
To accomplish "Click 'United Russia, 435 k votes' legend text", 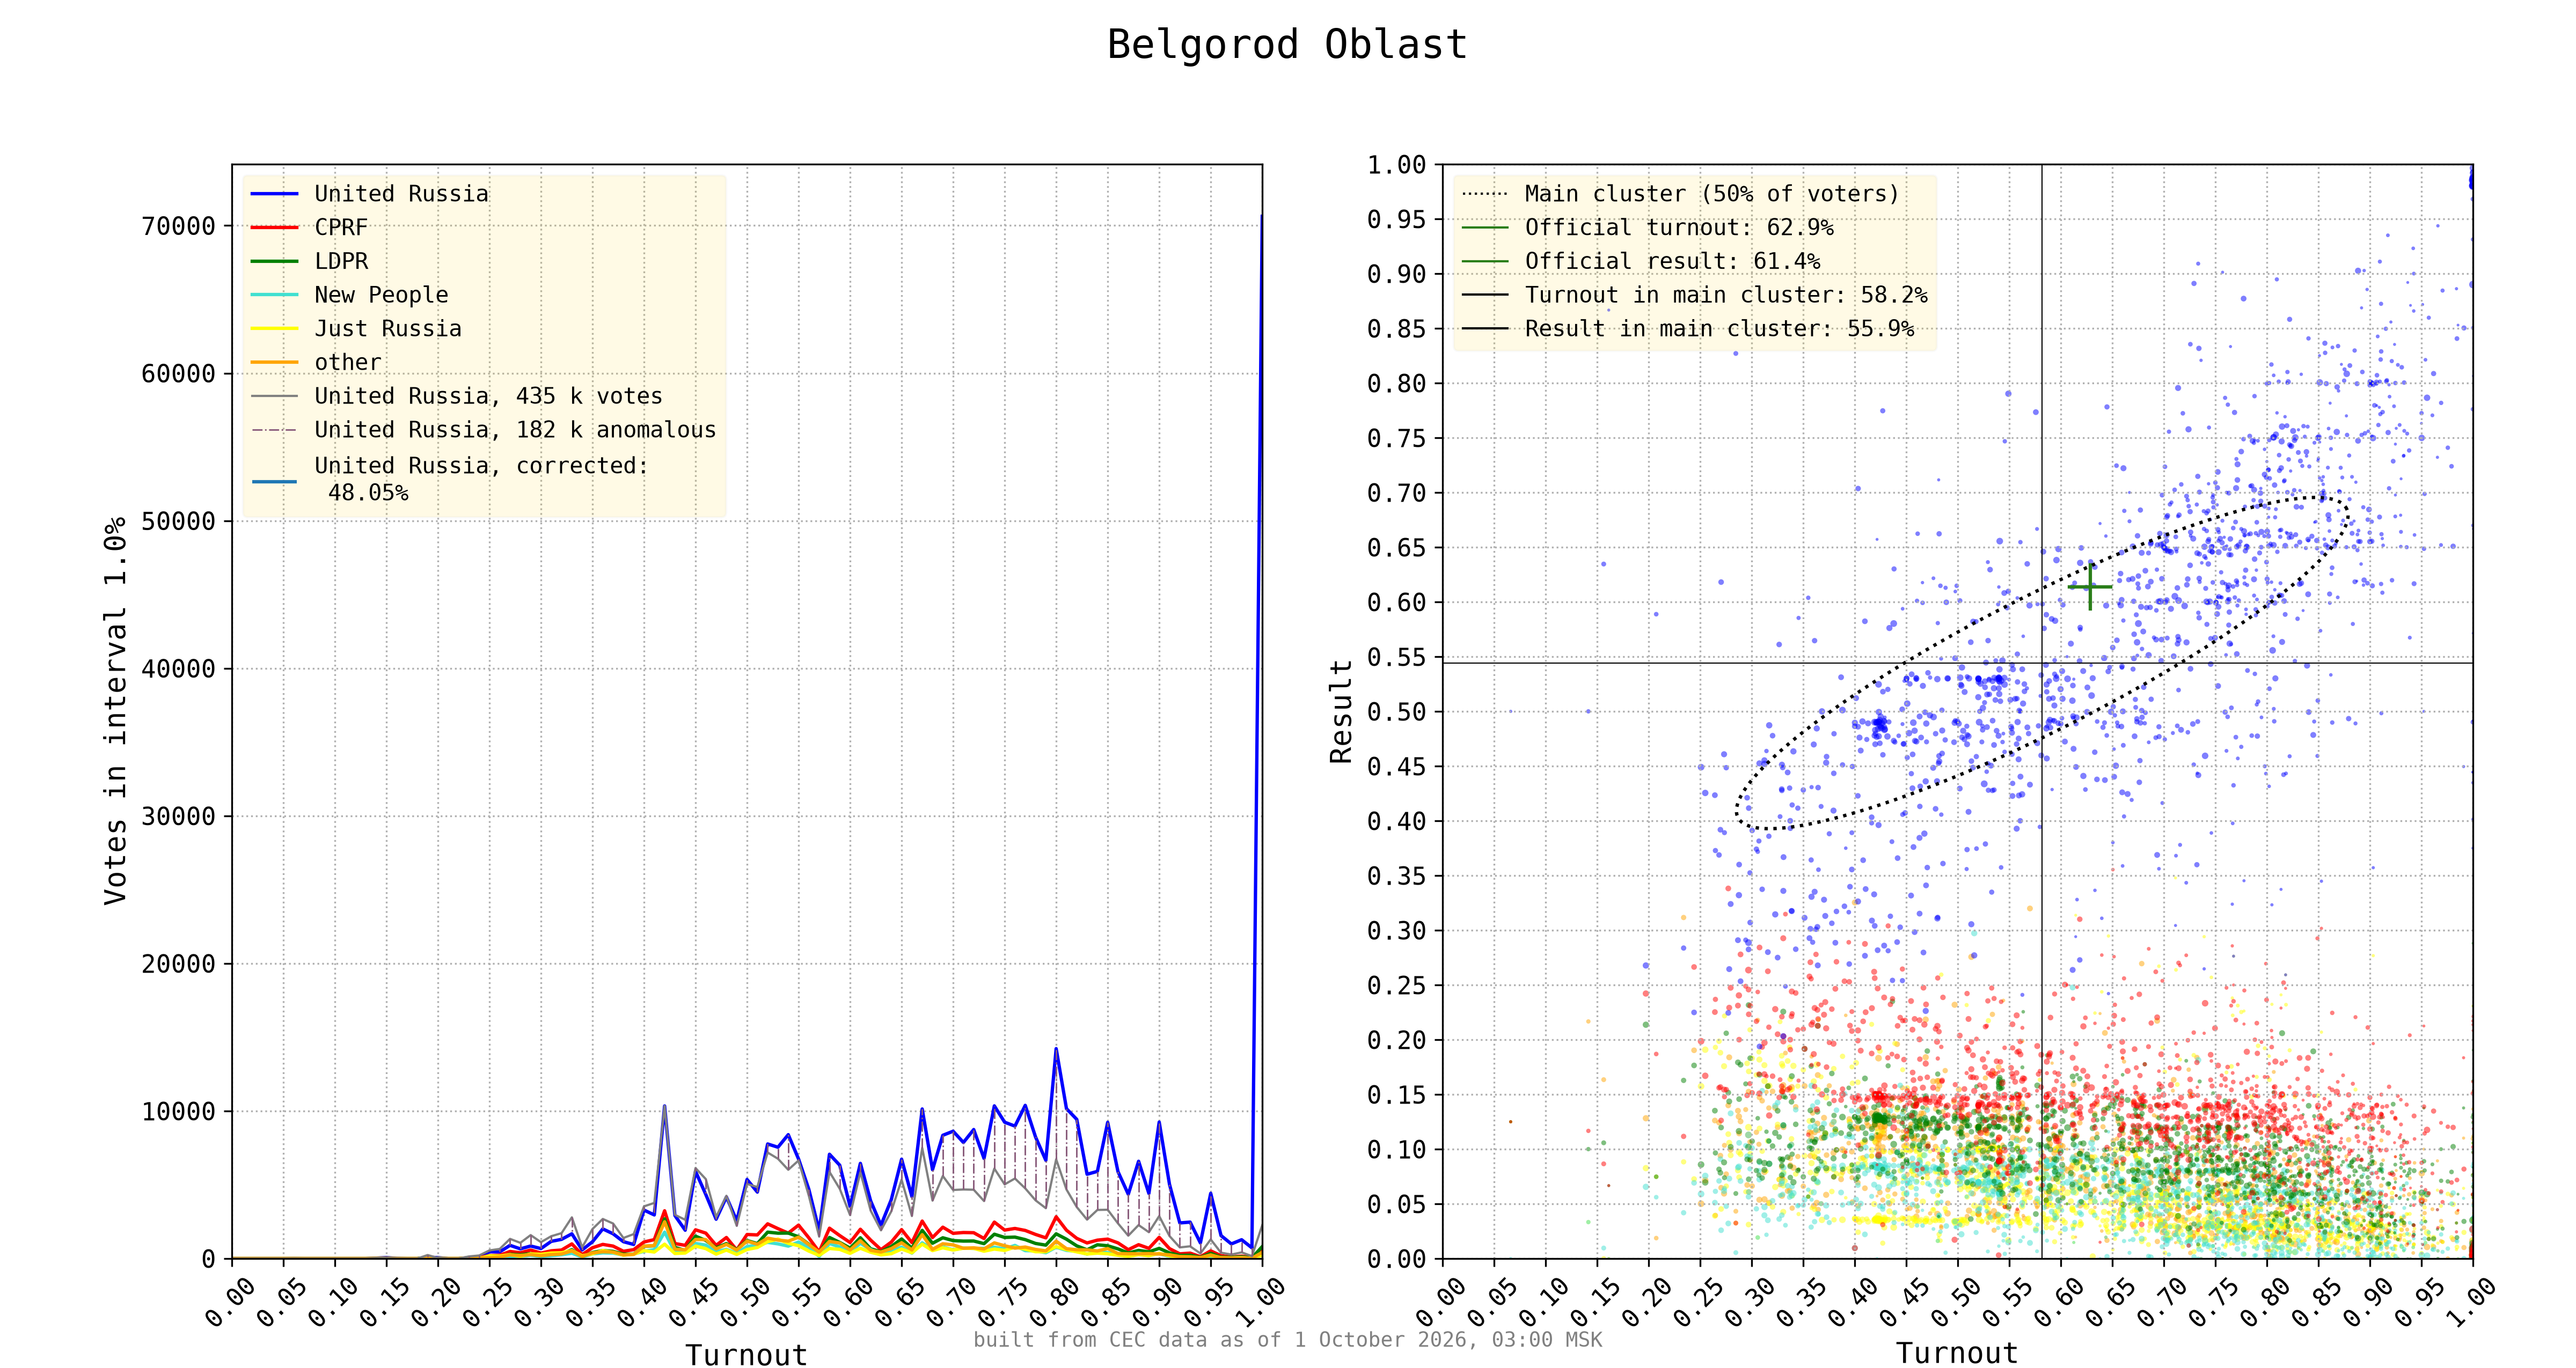I will pos(488,396).
